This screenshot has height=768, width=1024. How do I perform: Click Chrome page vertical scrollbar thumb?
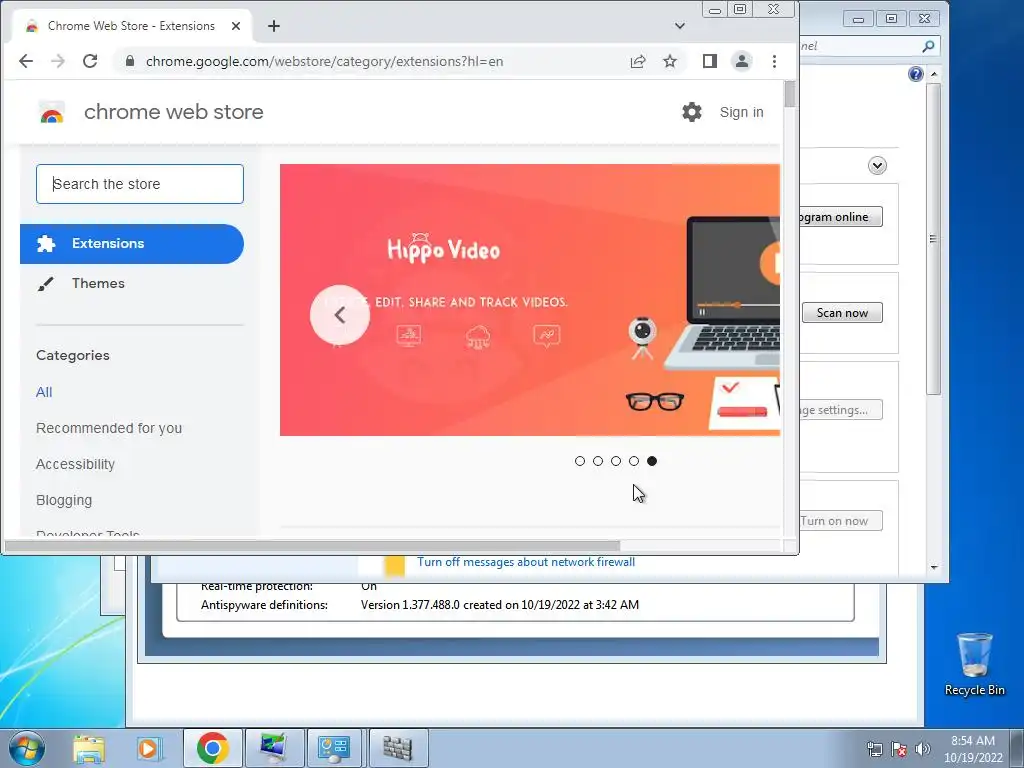point(790,95)
